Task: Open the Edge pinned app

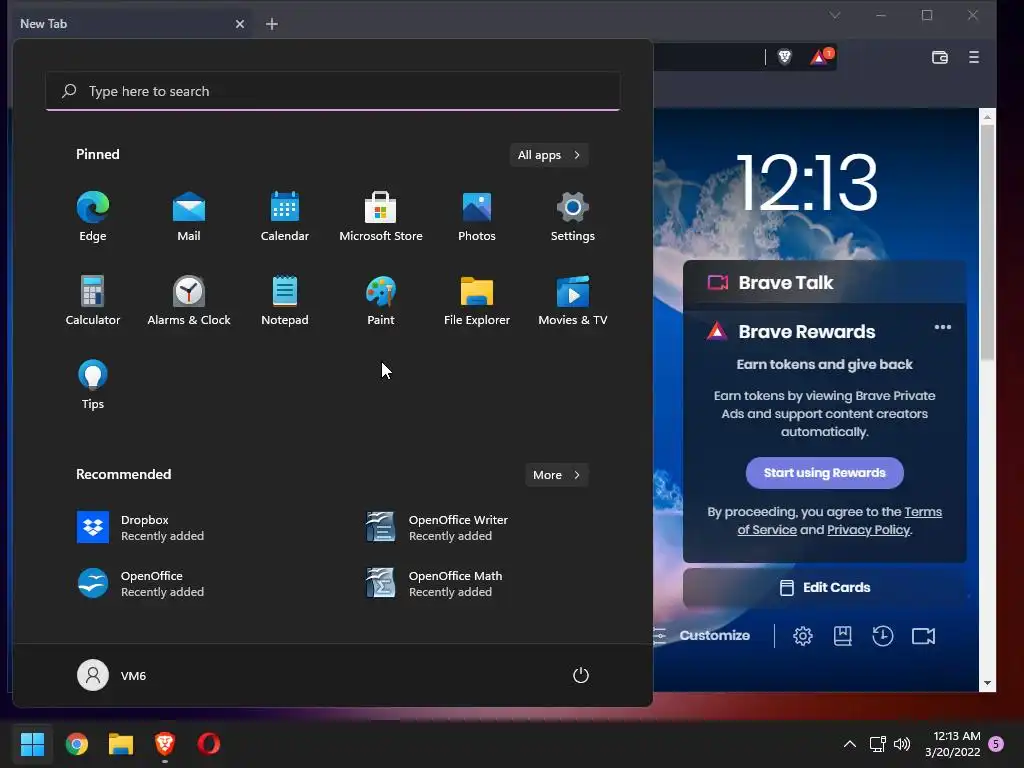Action: pyautogui.click(x=93, y=217)
